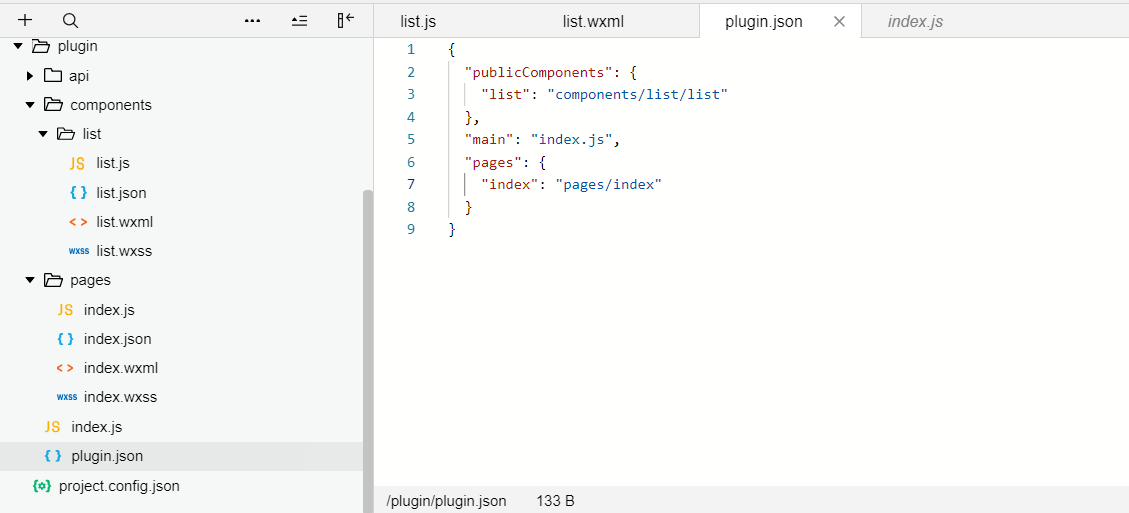The width and height of the screenshot is (1129, 513).
Task: Click the plus icon to add new file
Action: [x=26, y=20]
